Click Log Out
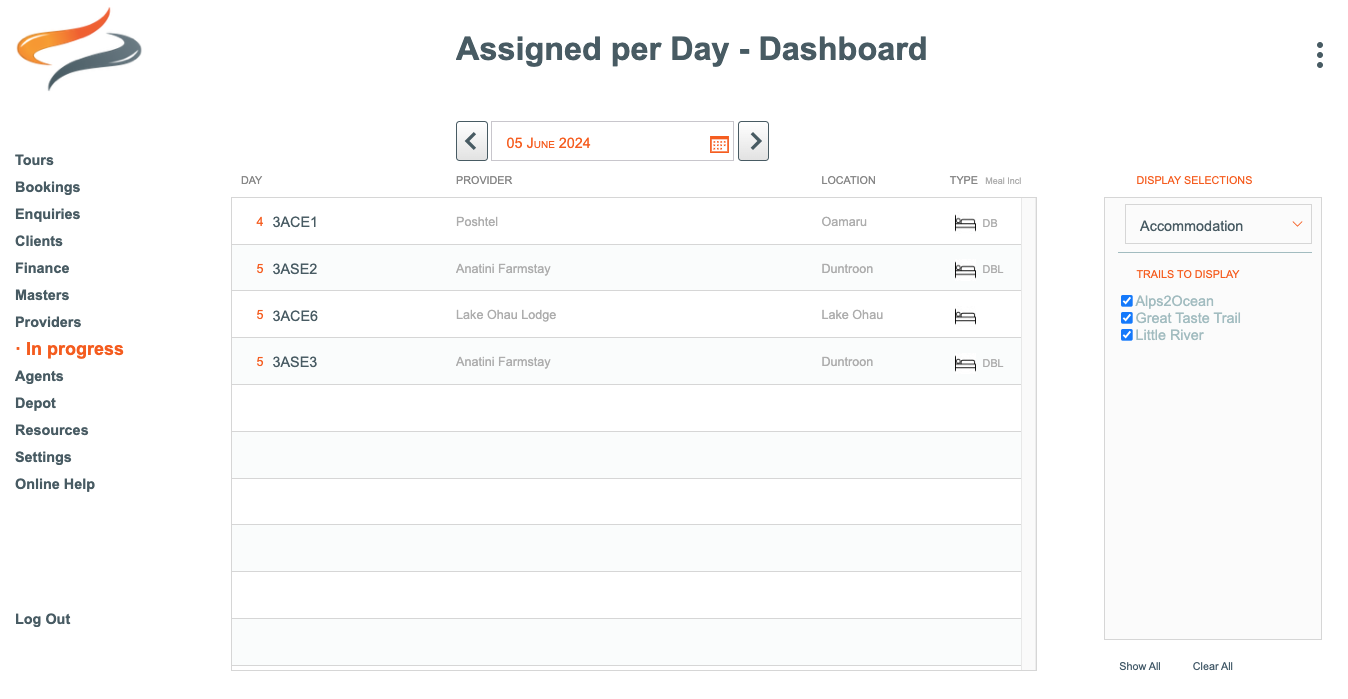 click(42, 619)
